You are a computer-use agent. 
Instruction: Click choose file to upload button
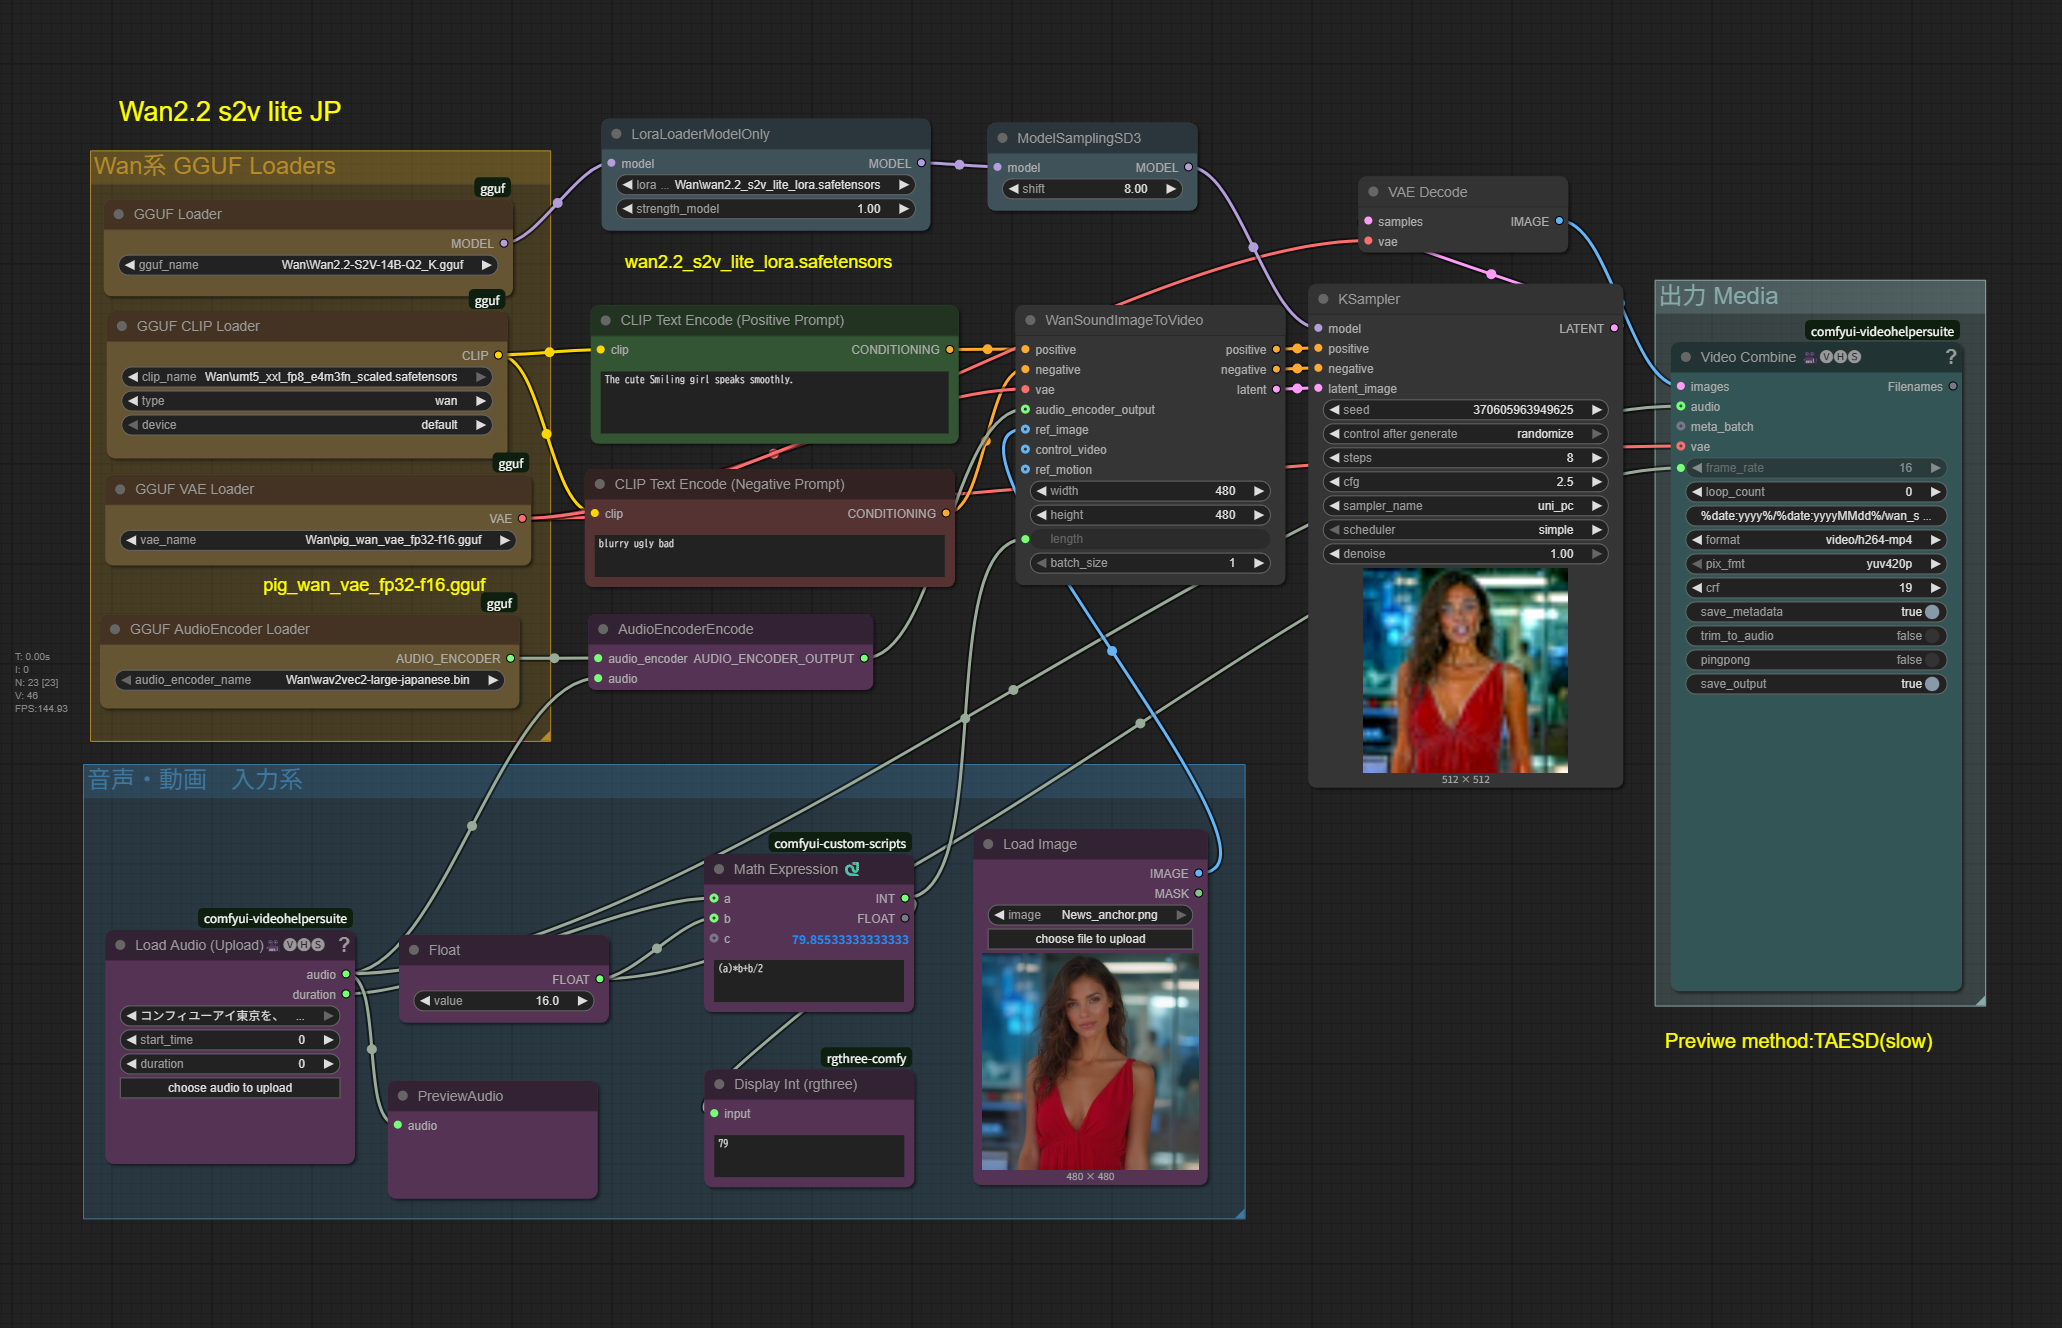pyautogui.click(x=1090, y=939)
